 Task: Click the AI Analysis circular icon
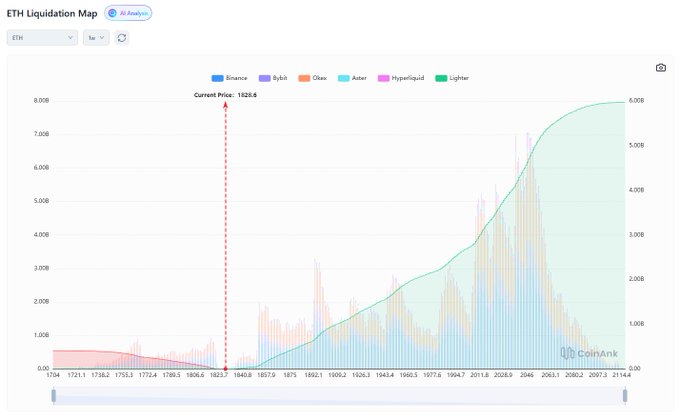click(x=112, y=13)
